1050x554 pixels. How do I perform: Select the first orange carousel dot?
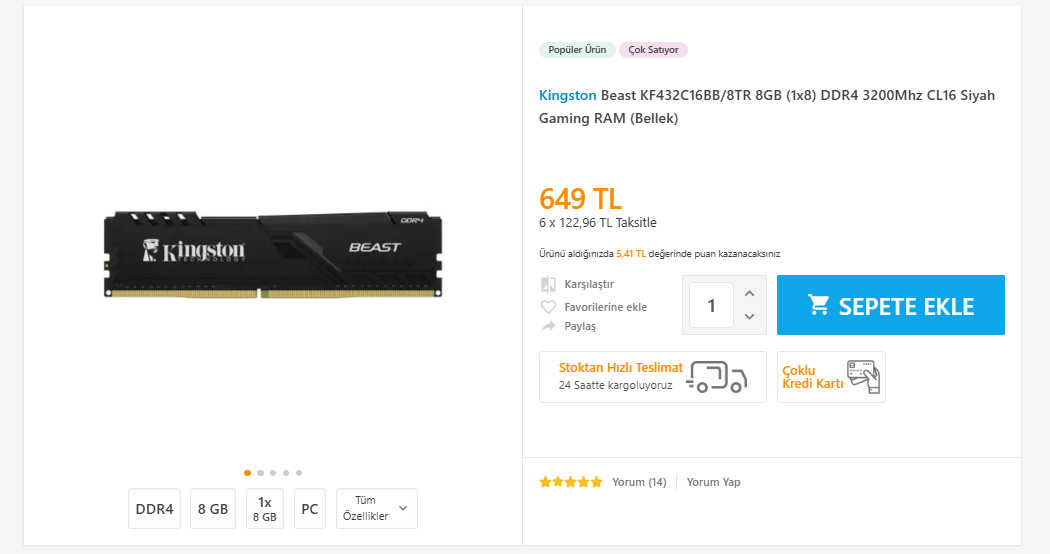point(247,472)
